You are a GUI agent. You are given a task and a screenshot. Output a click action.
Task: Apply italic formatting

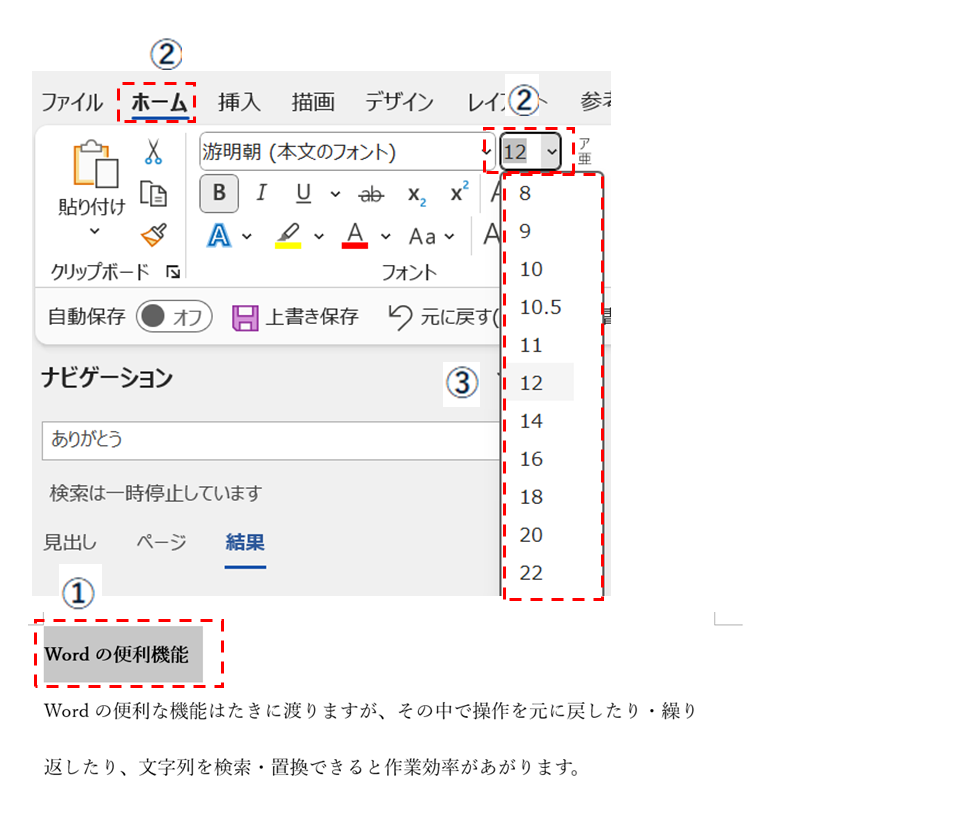pyautogui.click(x=261, y=194)
